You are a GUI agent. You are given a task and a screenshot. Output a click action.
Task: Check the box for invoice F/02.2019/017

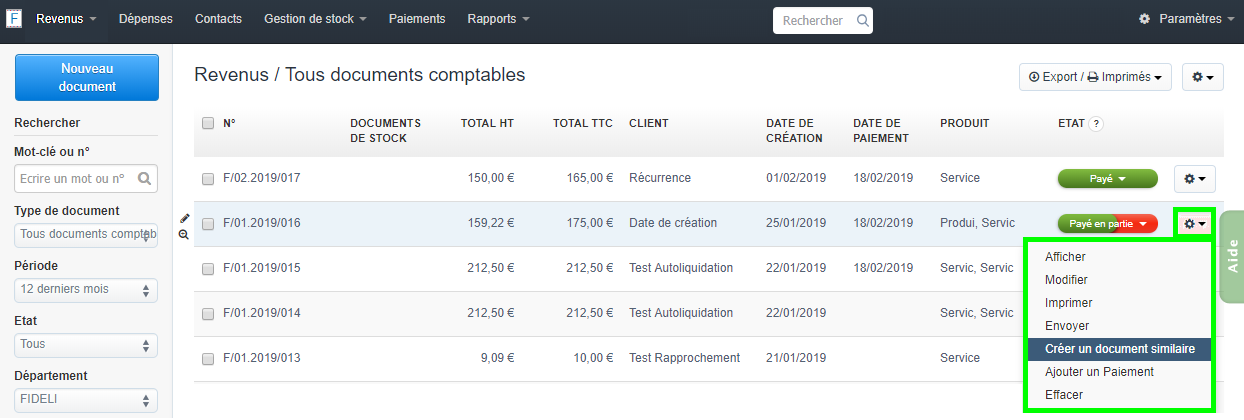[208, 179]
